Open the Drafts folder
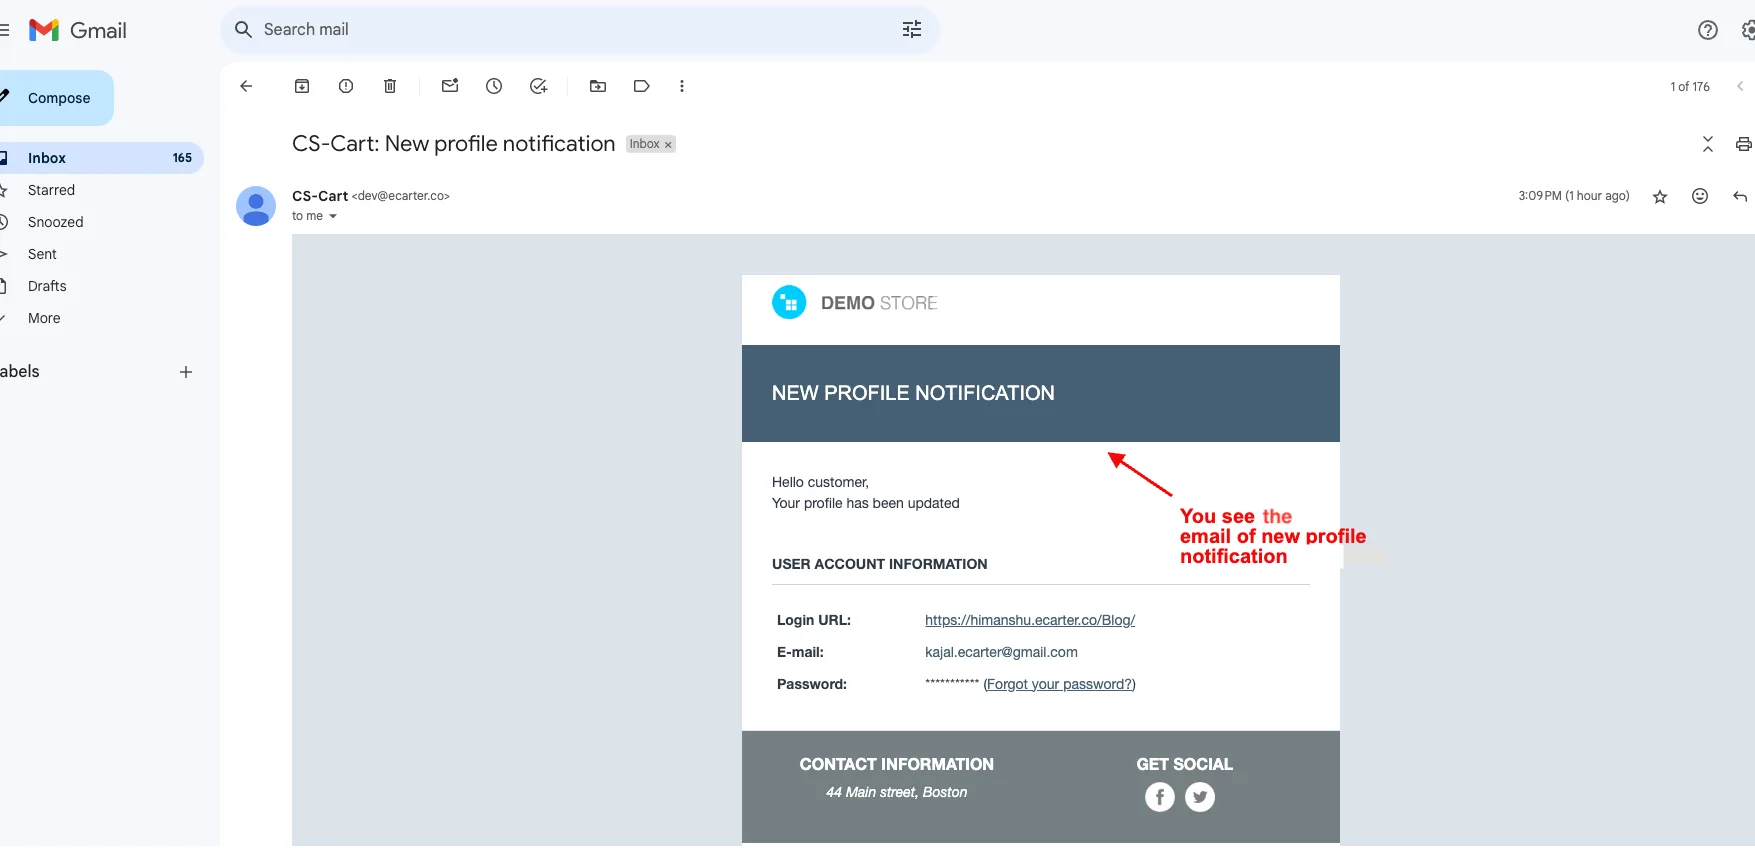Viewport: 1755px width, 848px height. (47, 286)
